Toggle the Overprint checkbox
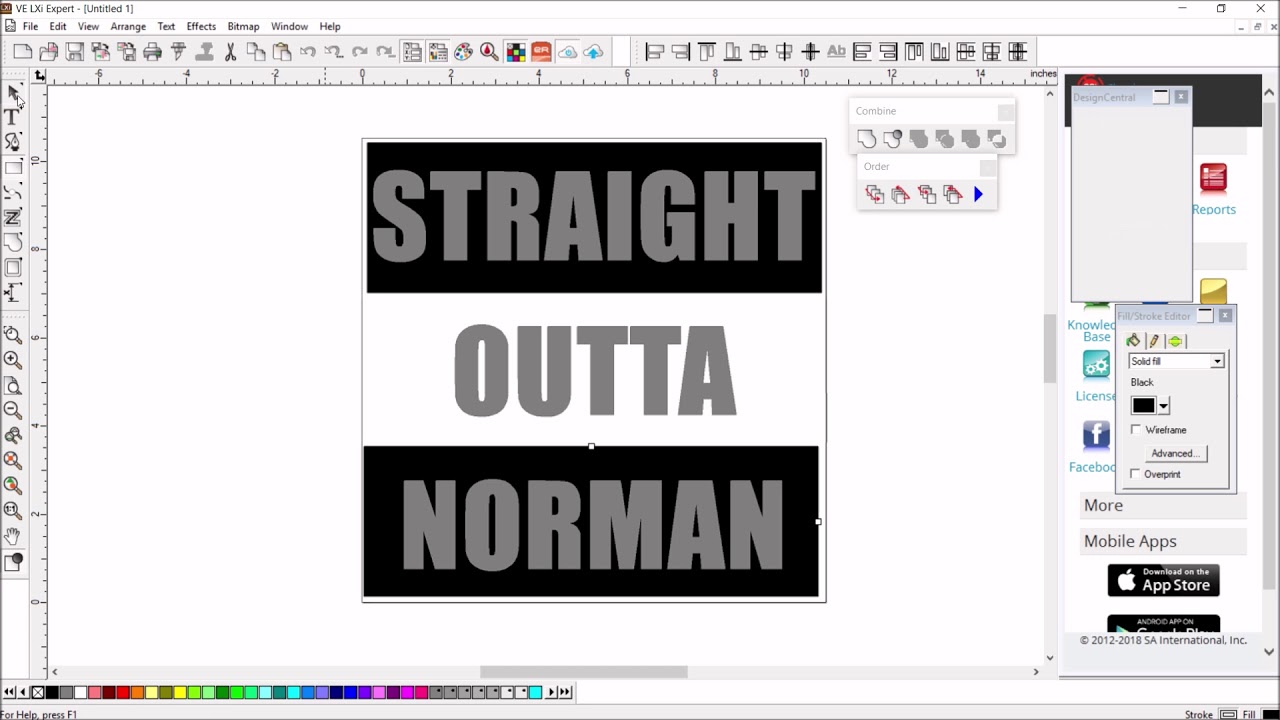Screen dimensions: 1280x720 pos(1135,474)
